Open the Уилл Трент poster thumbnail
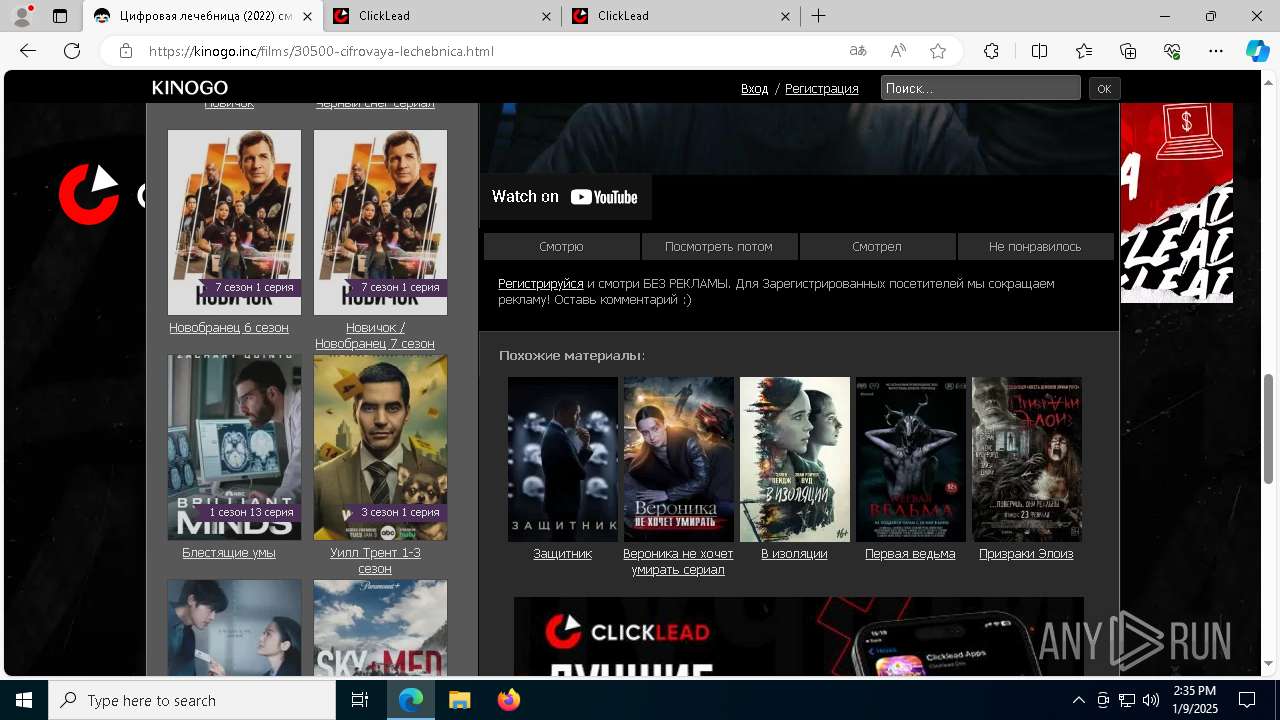Image resolution: width=1280 pixels, height=720 pixels. [x=380, y=447]
